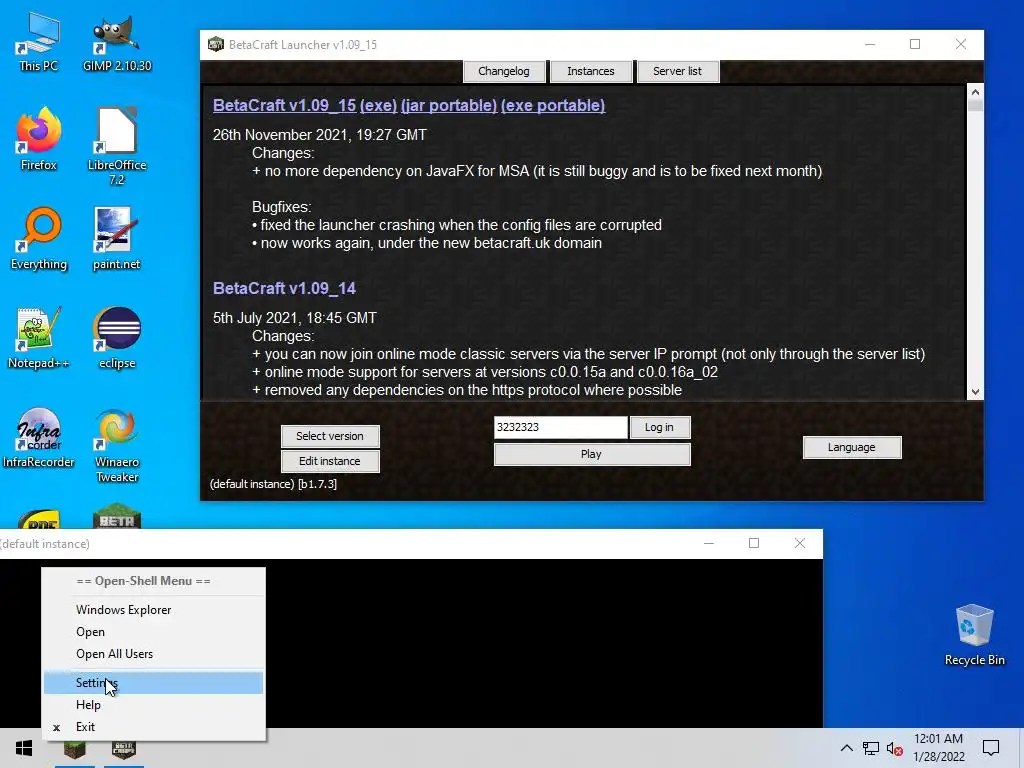Open eclipse desktop shortcut
This screenshot has height=768, width=1024.
click(117, 338)
